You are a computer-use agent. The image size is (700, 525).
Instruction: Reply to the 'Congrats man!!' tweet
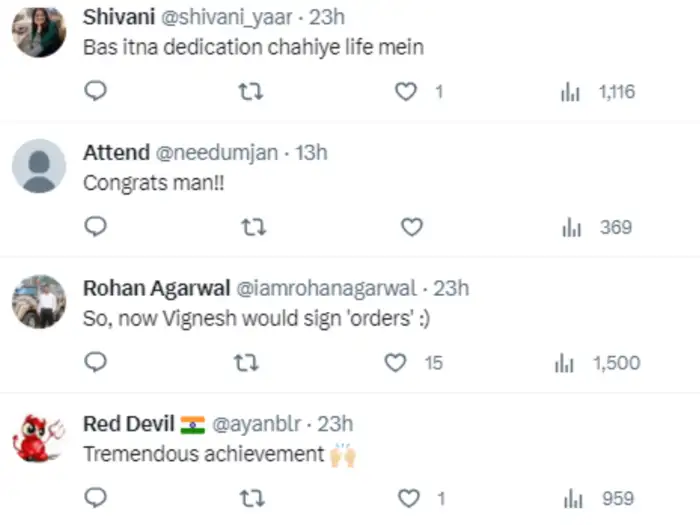[x=95, y=228]
